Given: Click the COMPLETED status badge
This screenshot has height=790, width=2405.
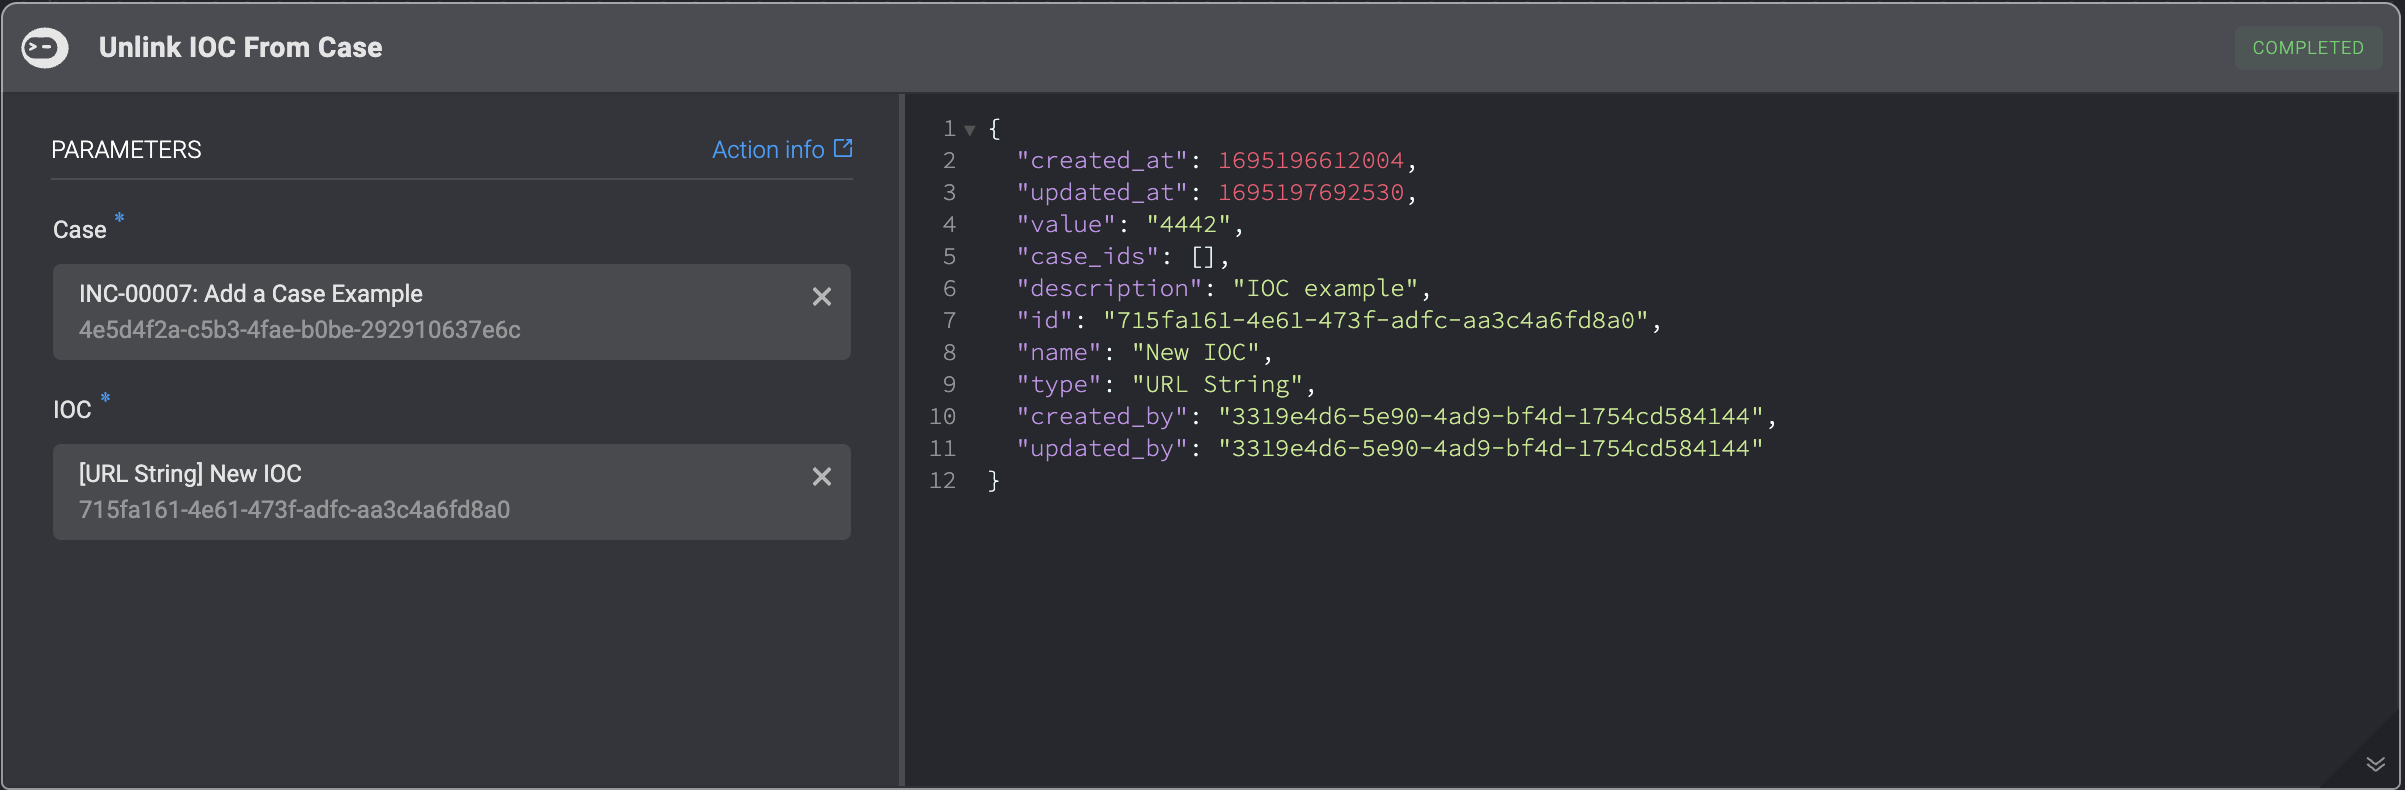Looking at the screenshot, I should pos(2308,48).
